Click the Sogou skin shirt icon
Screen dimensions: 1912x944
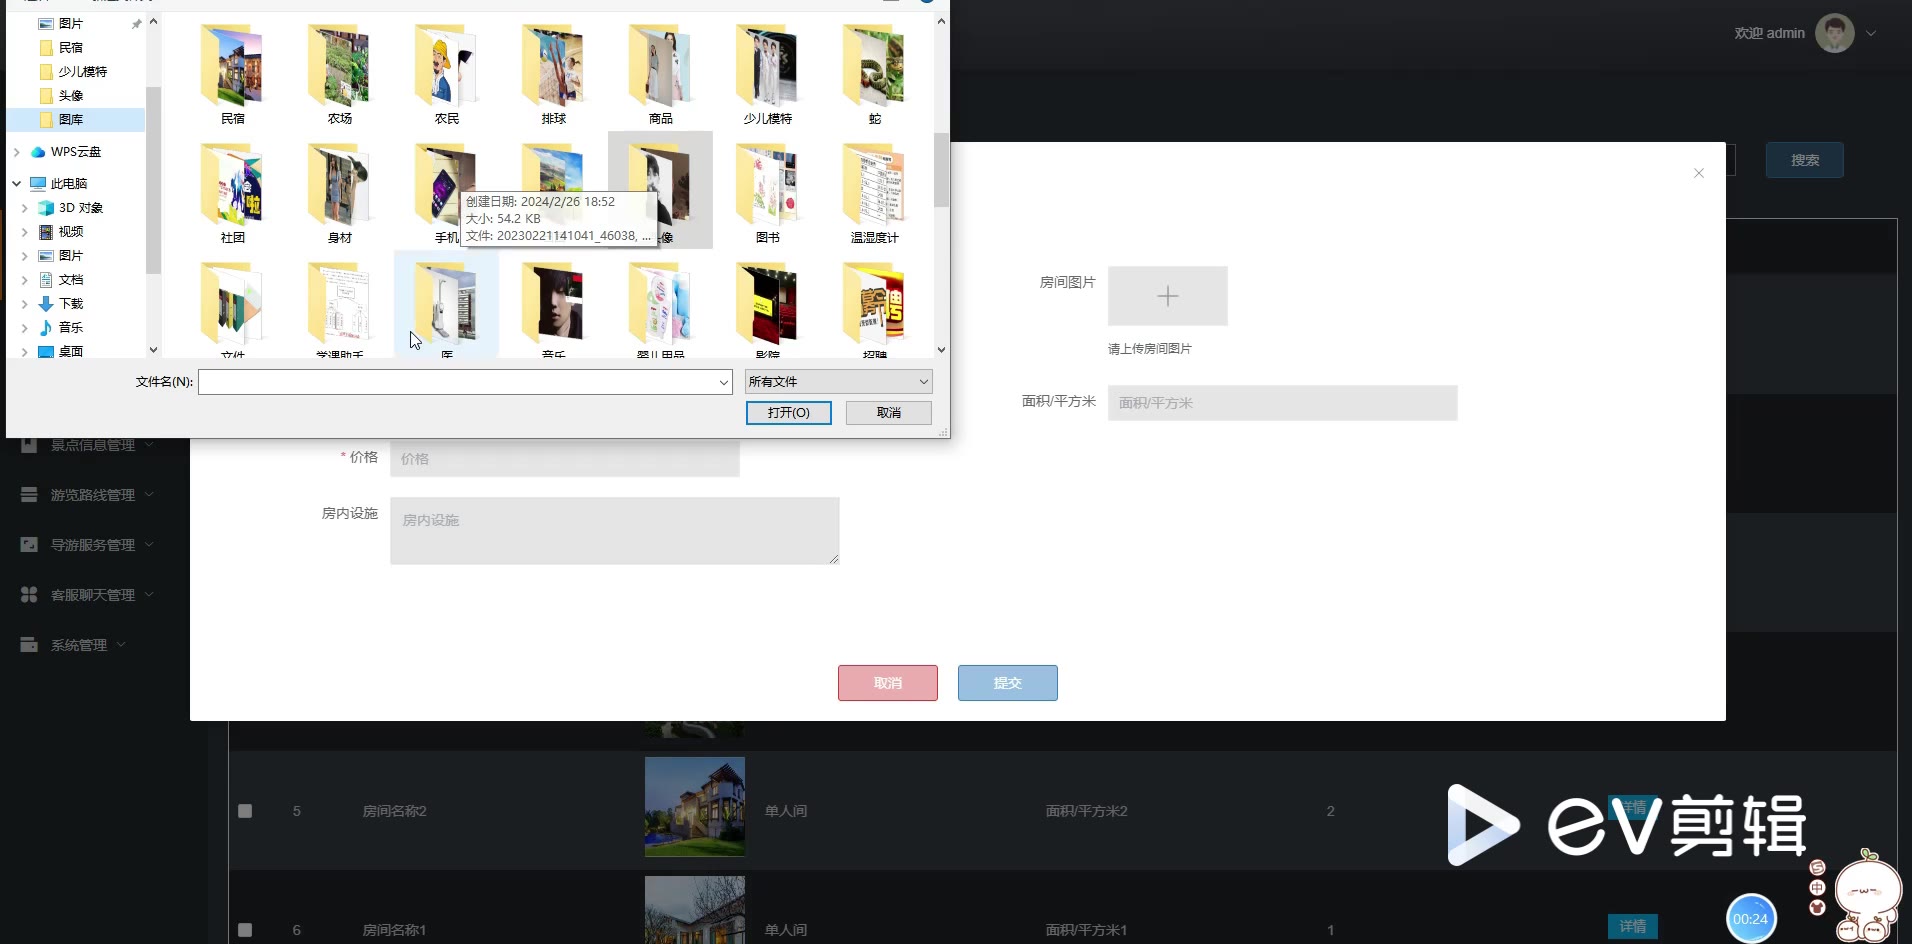[x=1817, y=907]
